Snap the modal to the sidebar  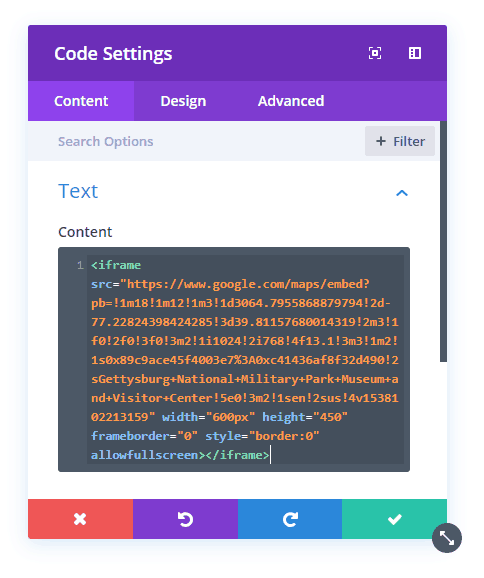tap(415, 53)
